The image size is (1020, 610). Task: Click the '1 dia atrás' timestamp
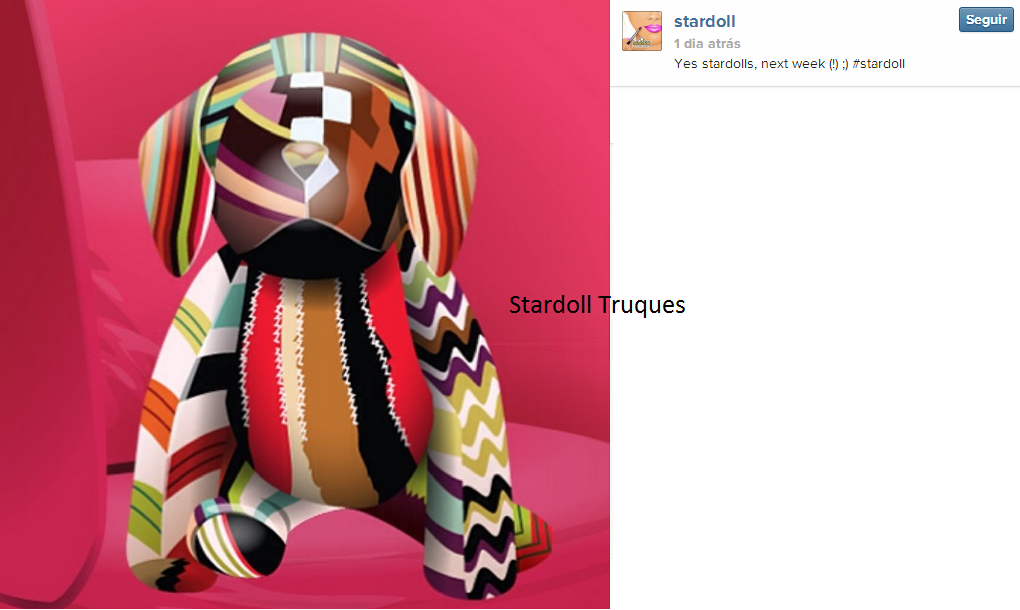(x=707, y=44)
